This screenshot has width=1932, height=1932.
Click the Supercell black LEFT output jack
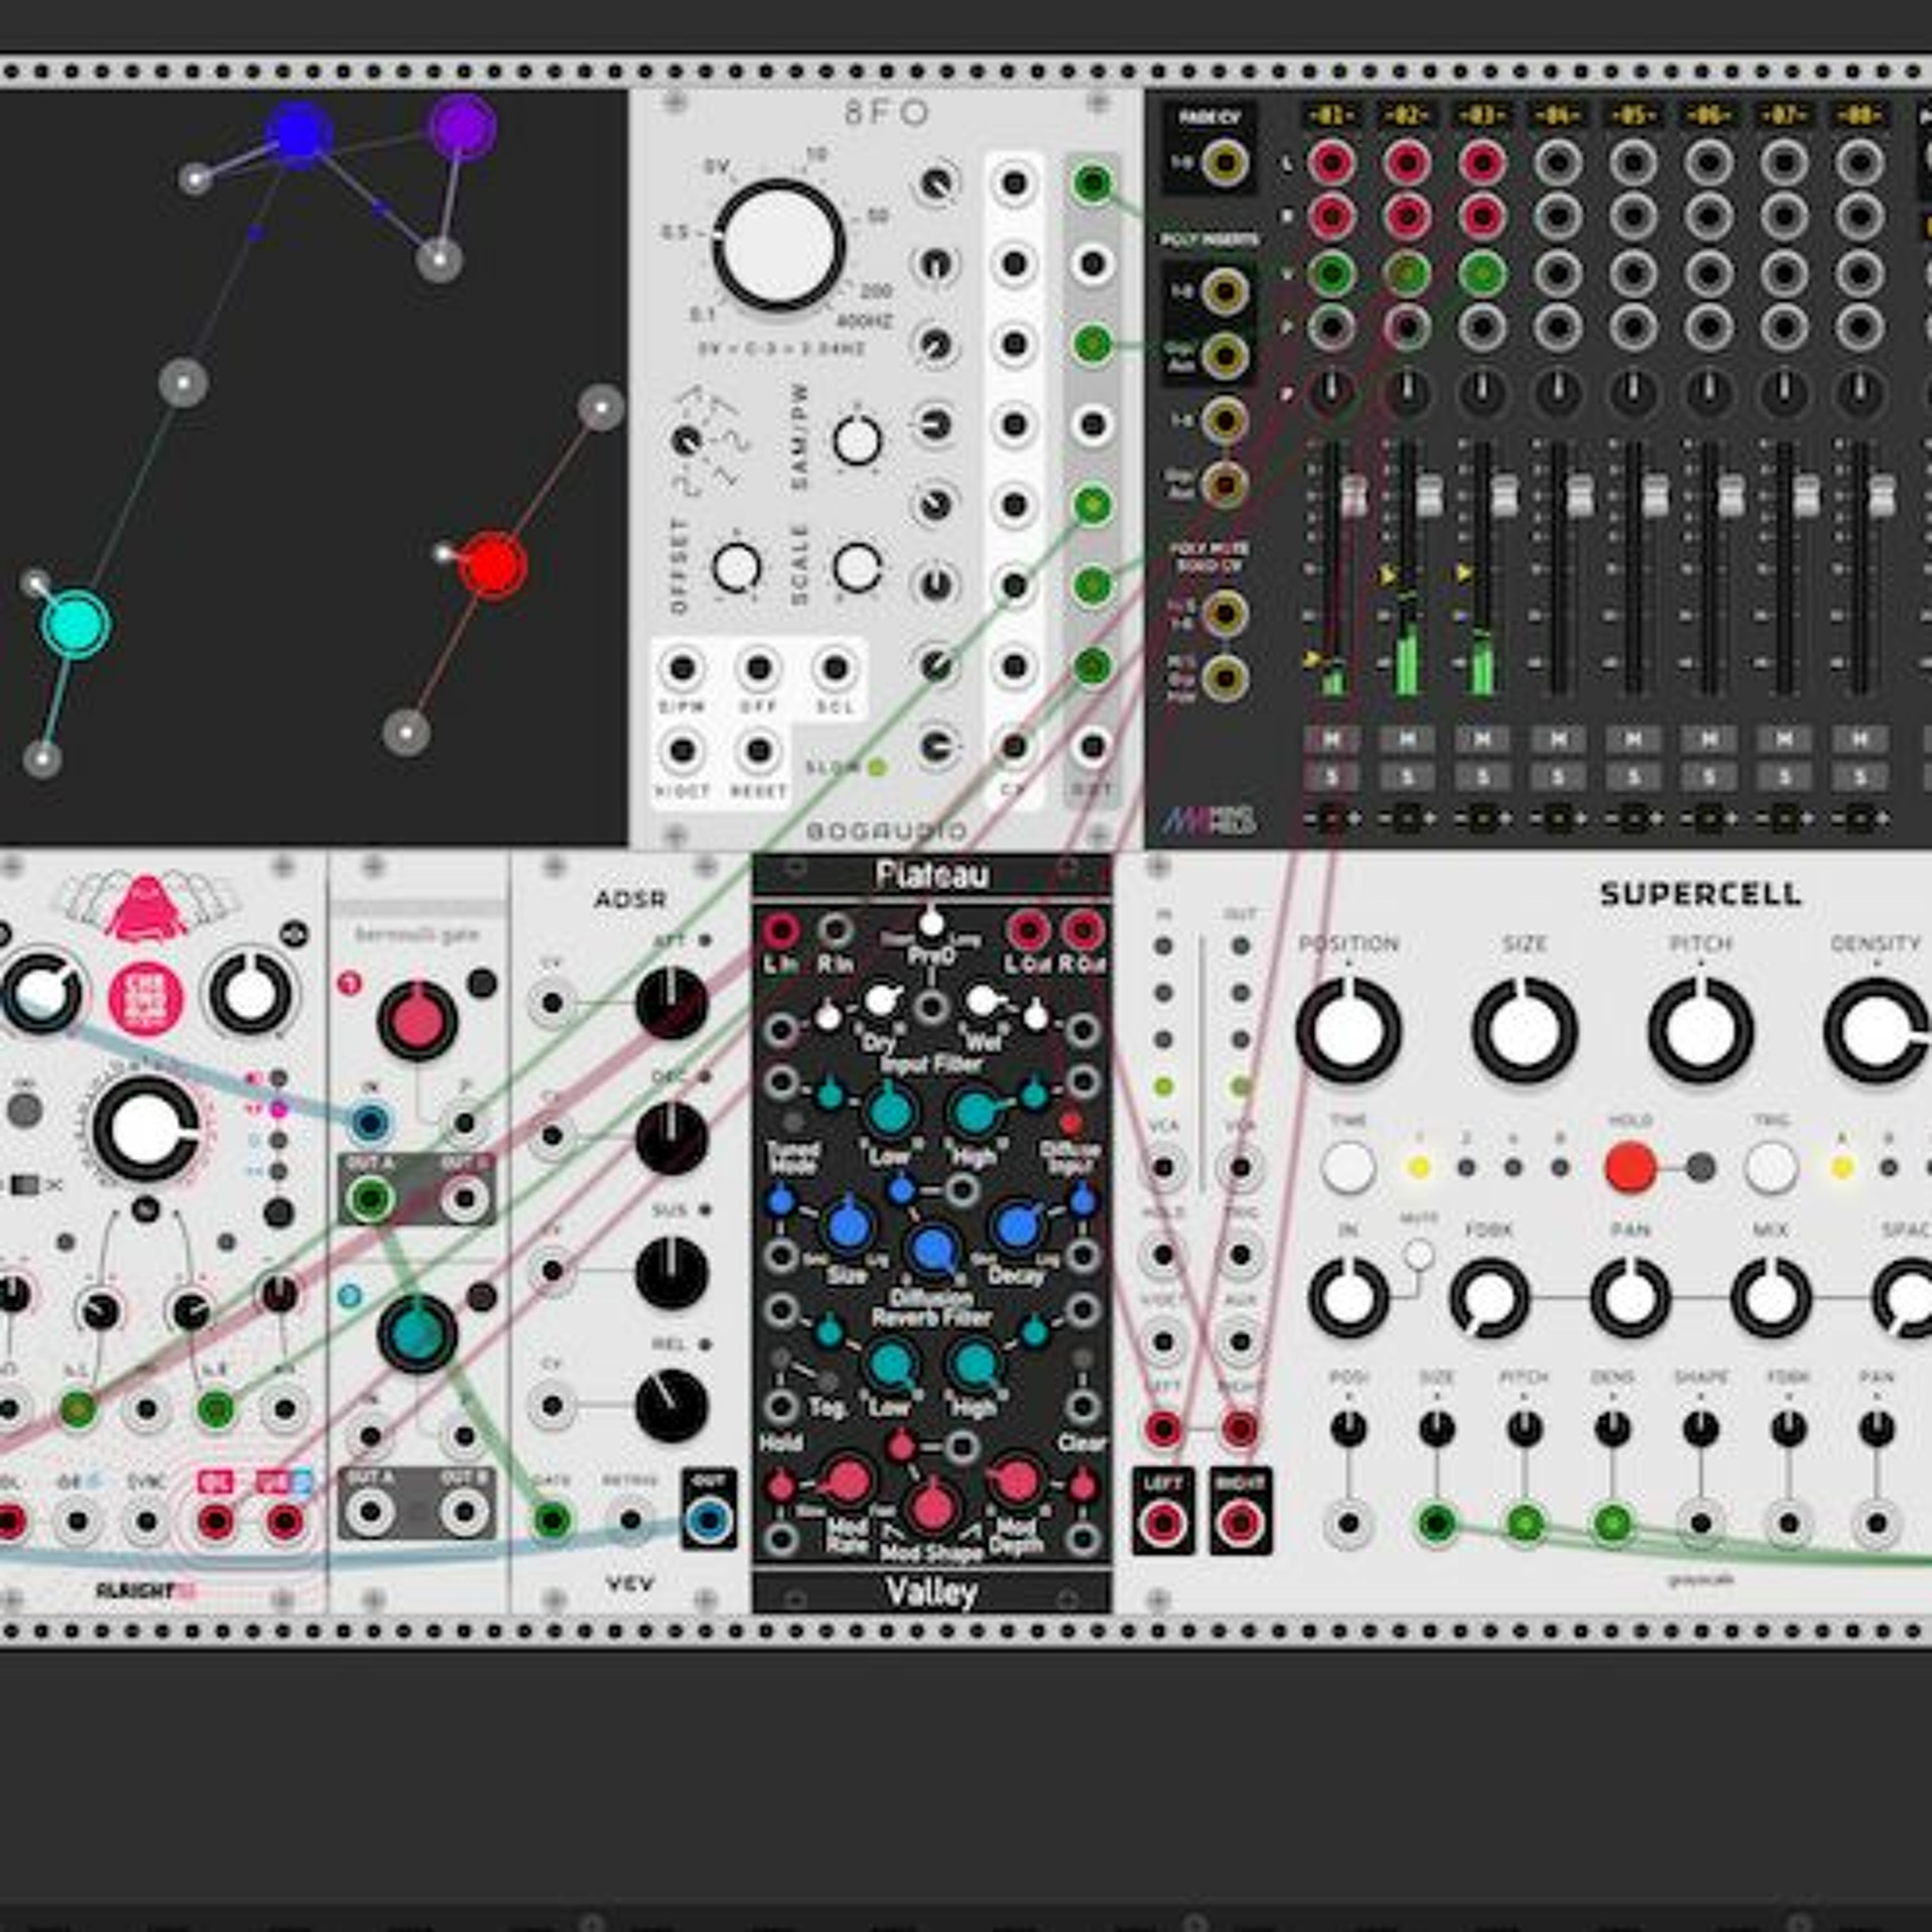coord(1162,1524)
